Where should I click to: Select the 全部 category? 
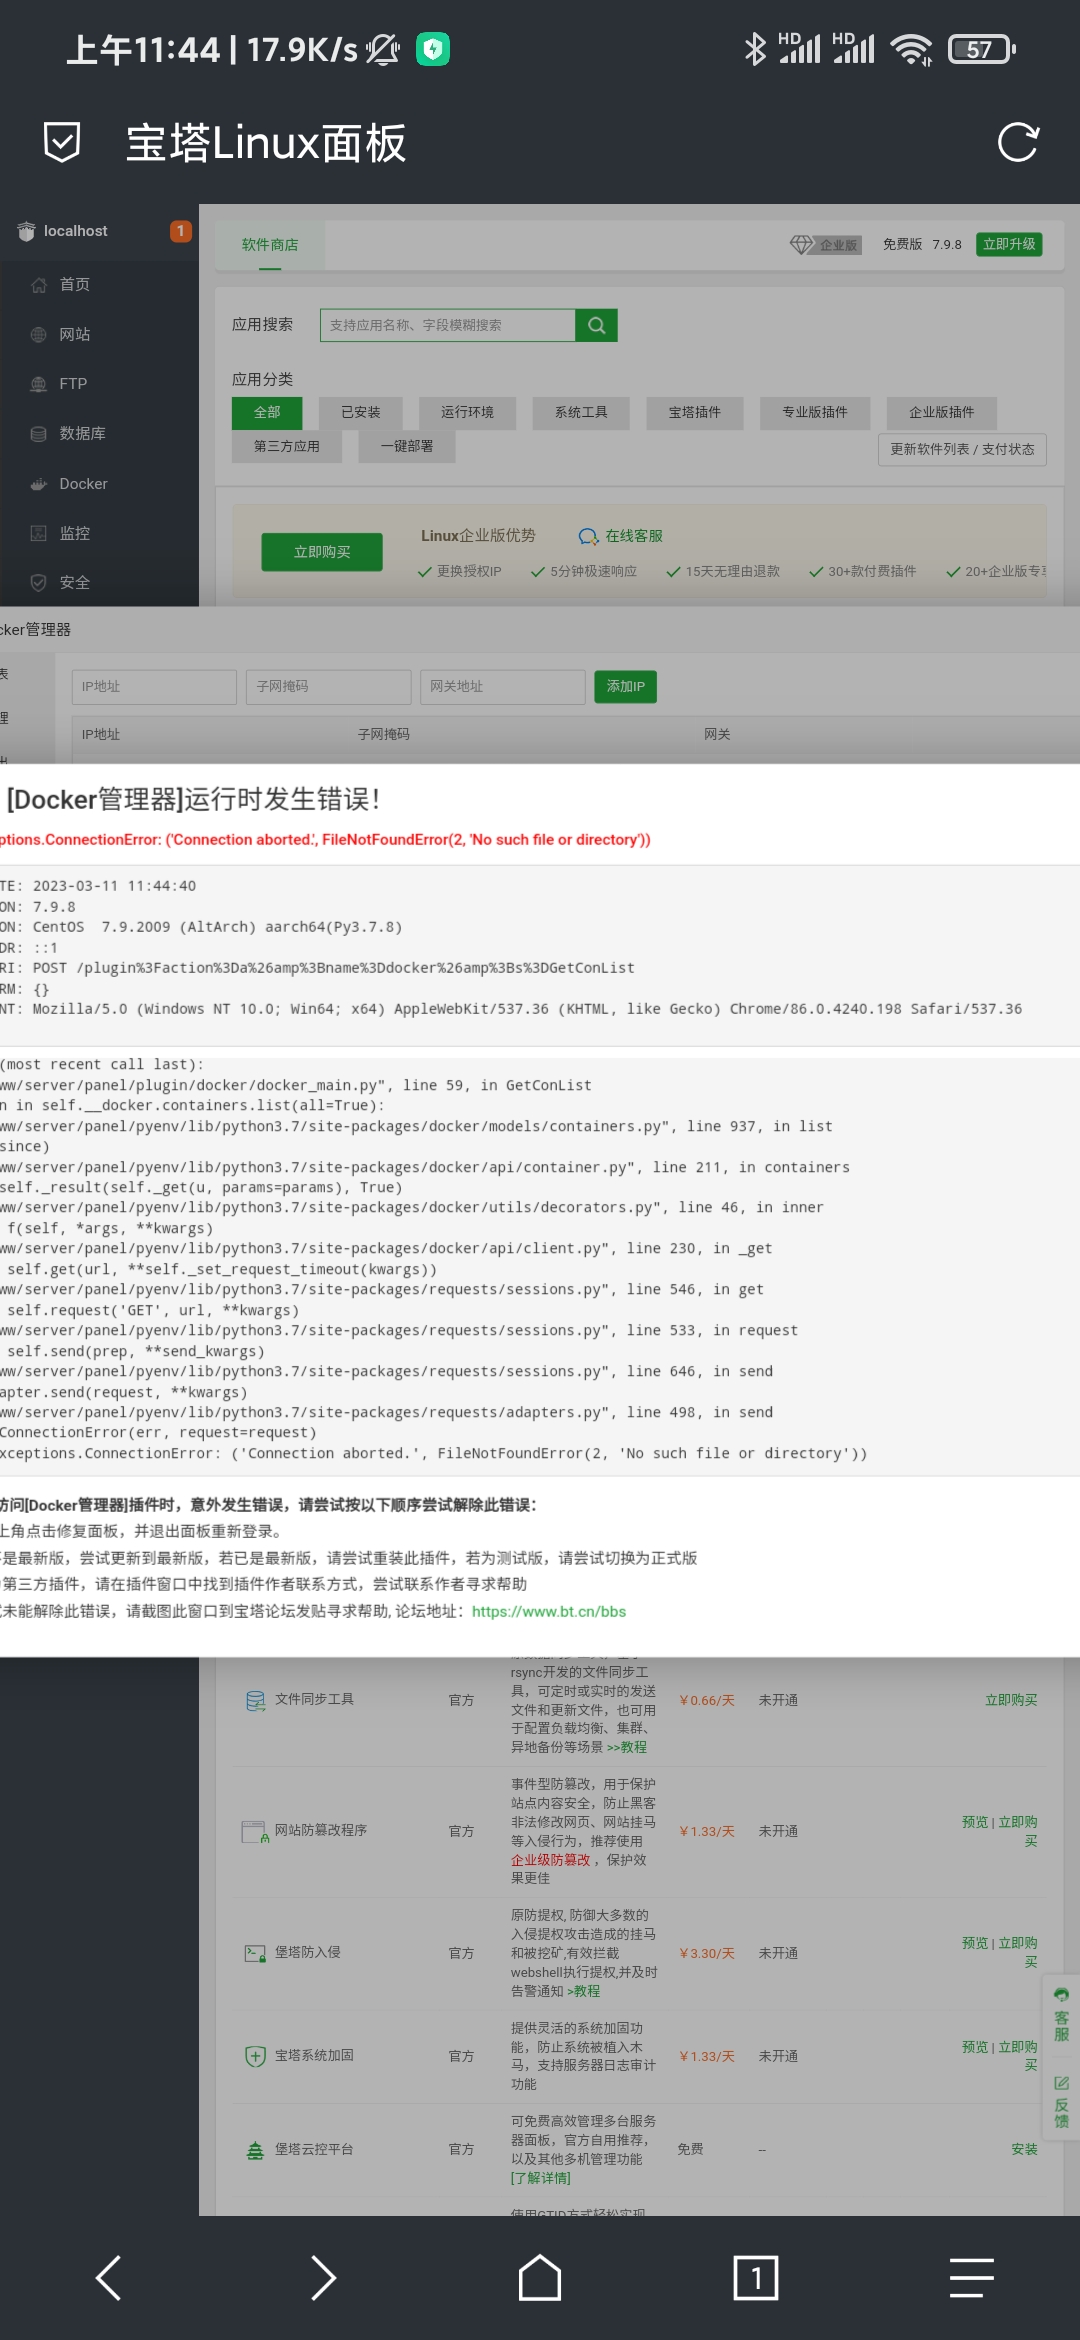[x=267, y=412]
